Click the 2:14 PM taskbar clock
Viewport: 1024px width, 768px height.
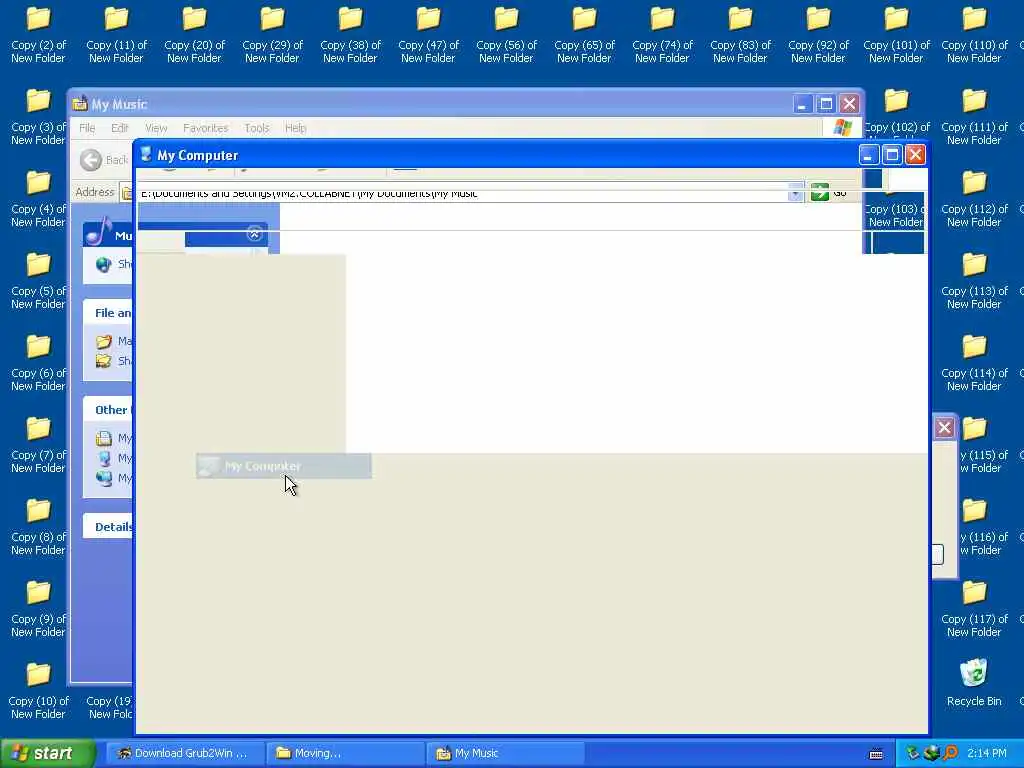coord(987,754)
